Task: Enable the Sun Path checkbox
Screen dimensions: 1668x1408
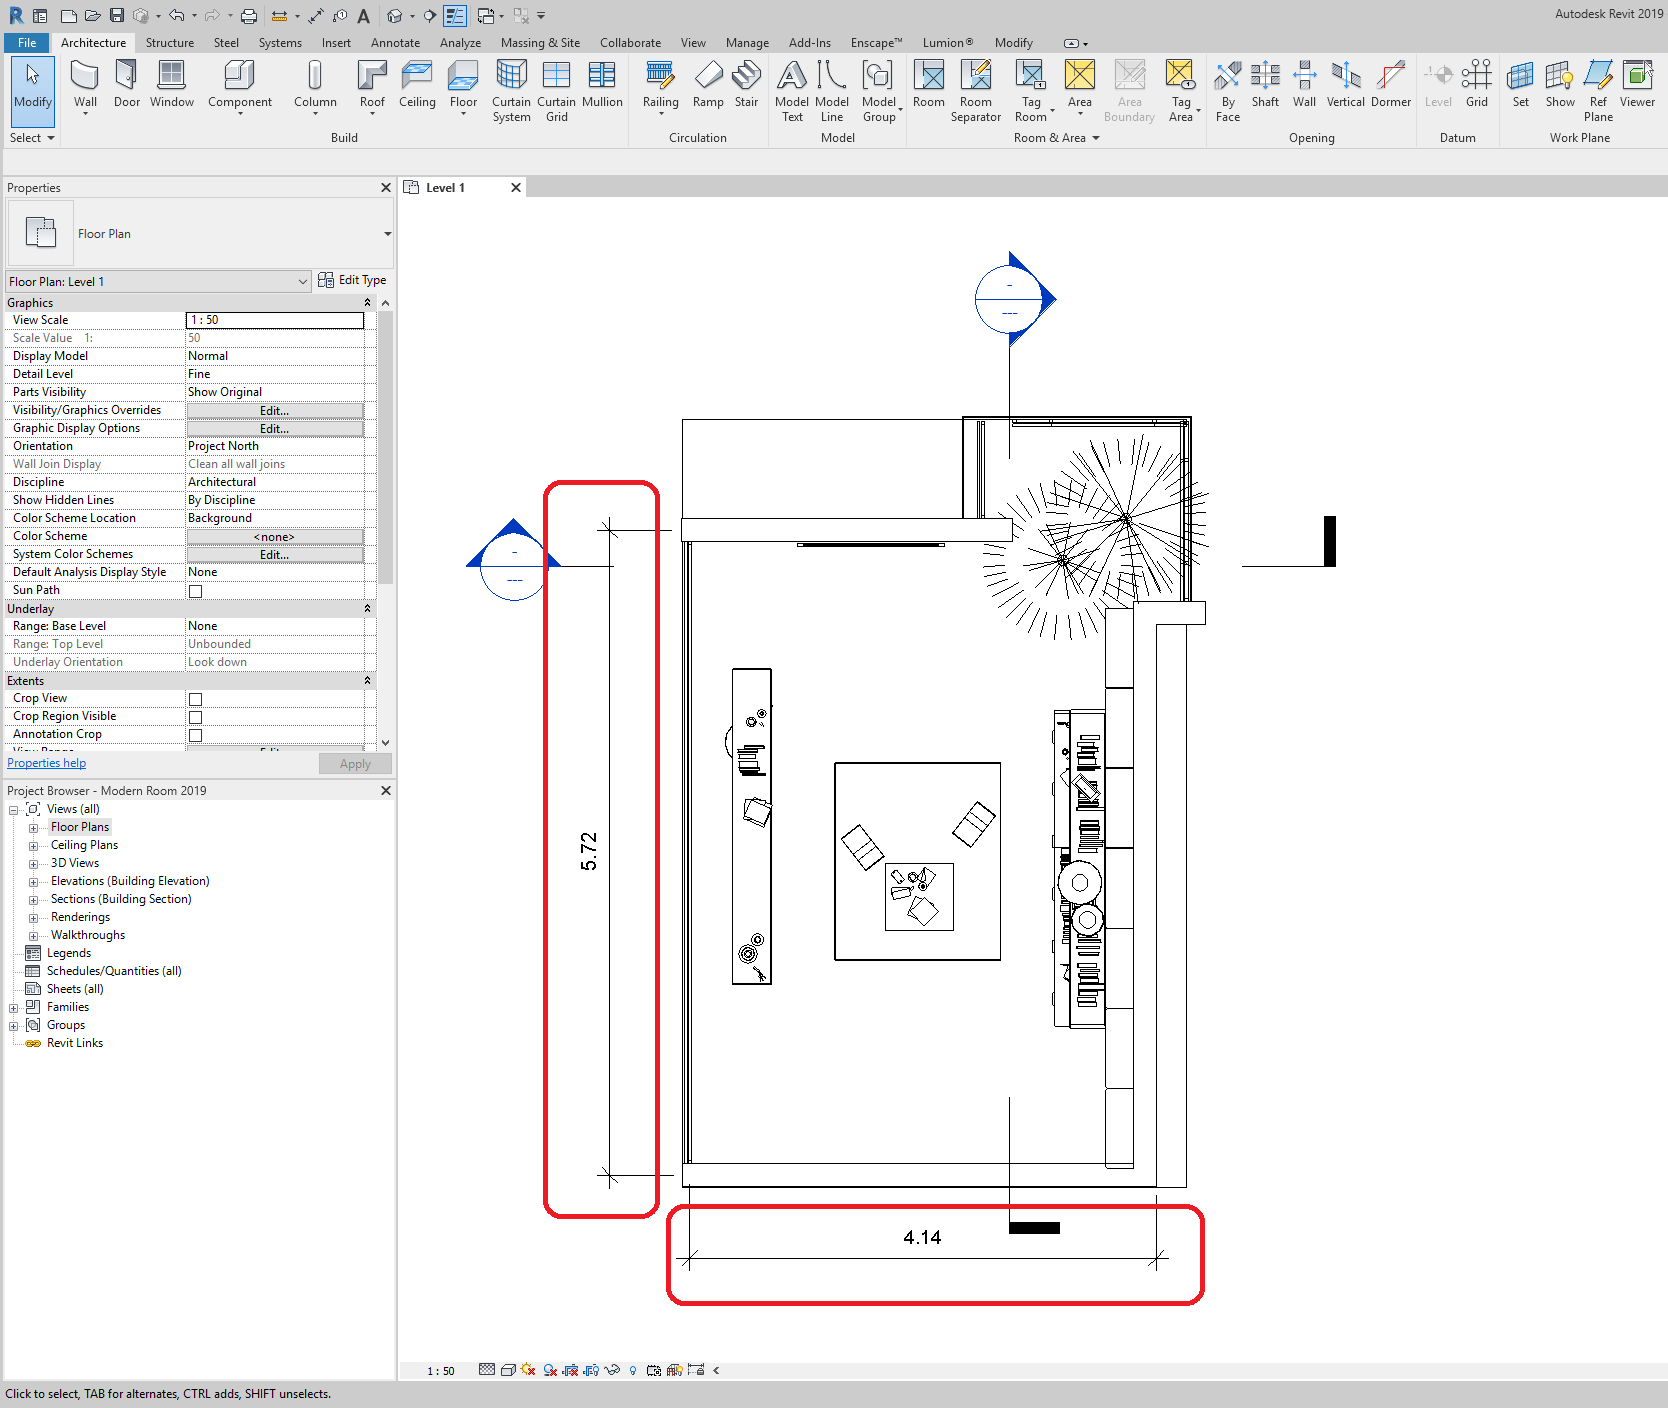Action: click(196, 591)
